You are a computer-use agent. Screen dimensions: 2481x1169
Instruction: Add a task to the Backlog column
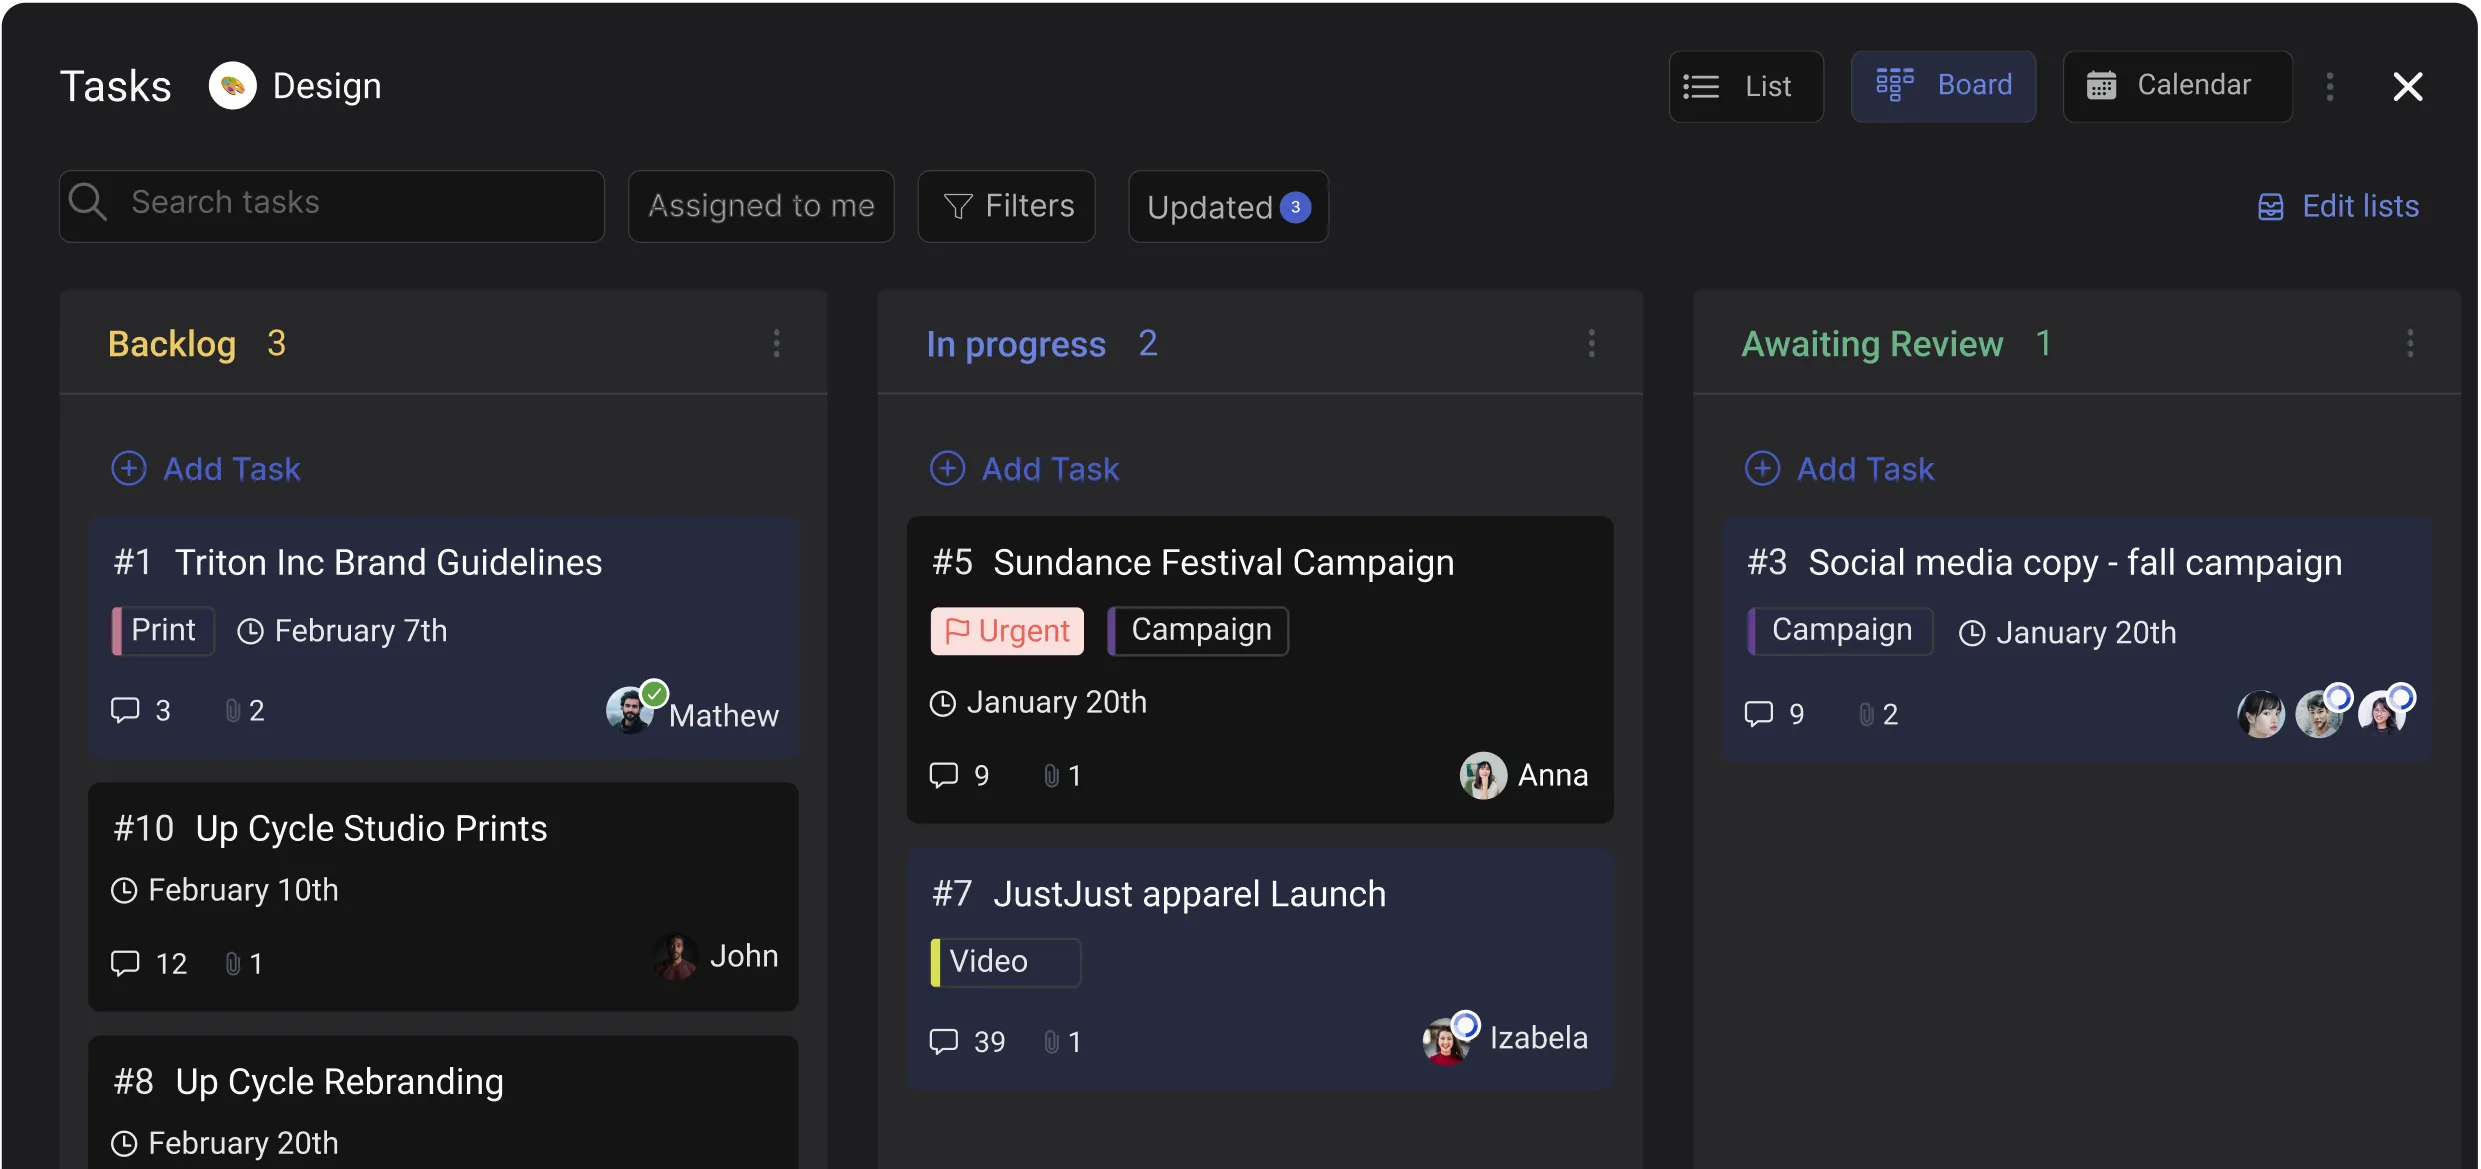205,469
